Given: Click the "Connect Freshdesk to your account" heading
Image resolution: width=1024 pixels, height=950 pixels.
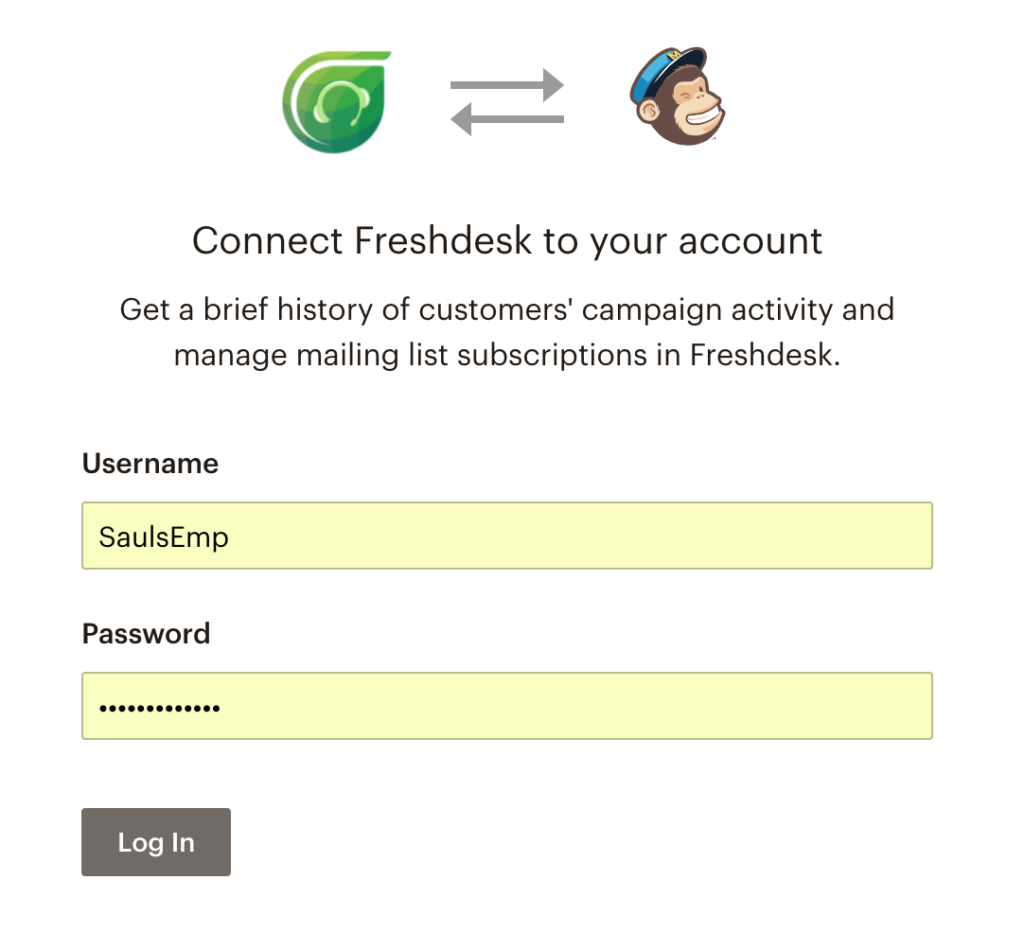Looking at the screenshot, I should [507, 241].
